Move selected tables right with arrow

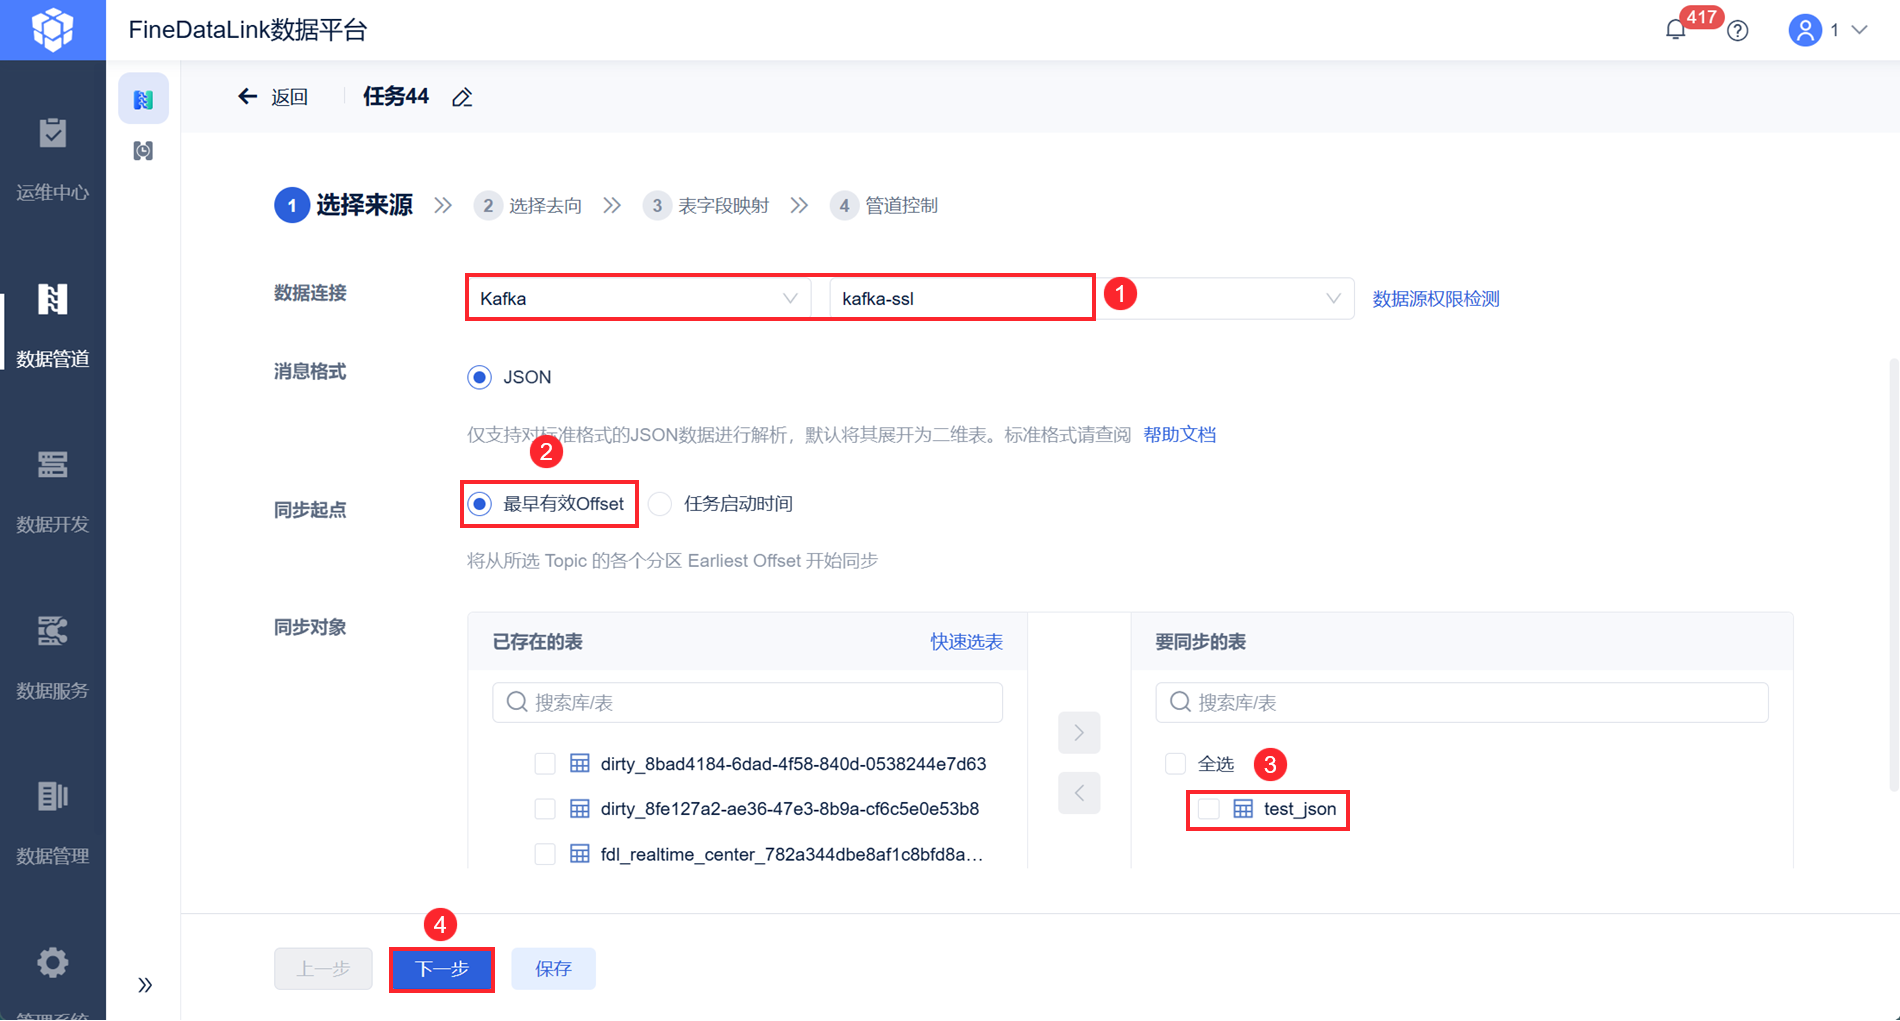pyautogui.click(x=1079, y=733)
